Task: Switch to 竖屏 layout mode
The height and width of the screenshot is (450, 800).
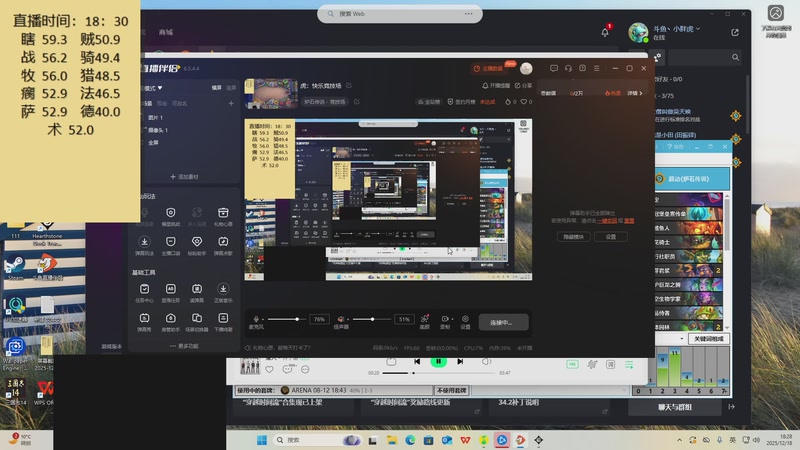Action: coord(231,88)
